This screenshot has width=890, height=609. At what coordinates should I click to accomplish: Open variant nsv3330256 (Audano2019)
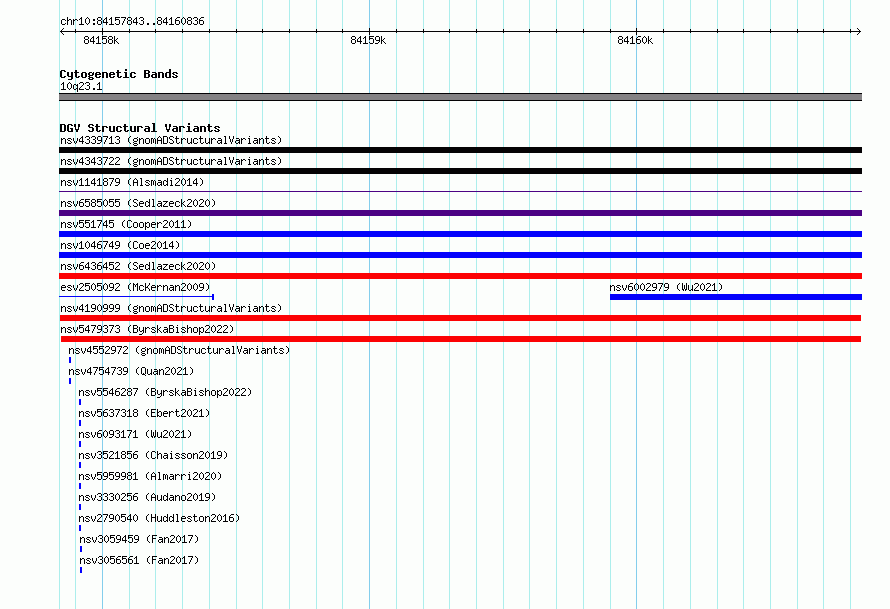pos(147,497)
